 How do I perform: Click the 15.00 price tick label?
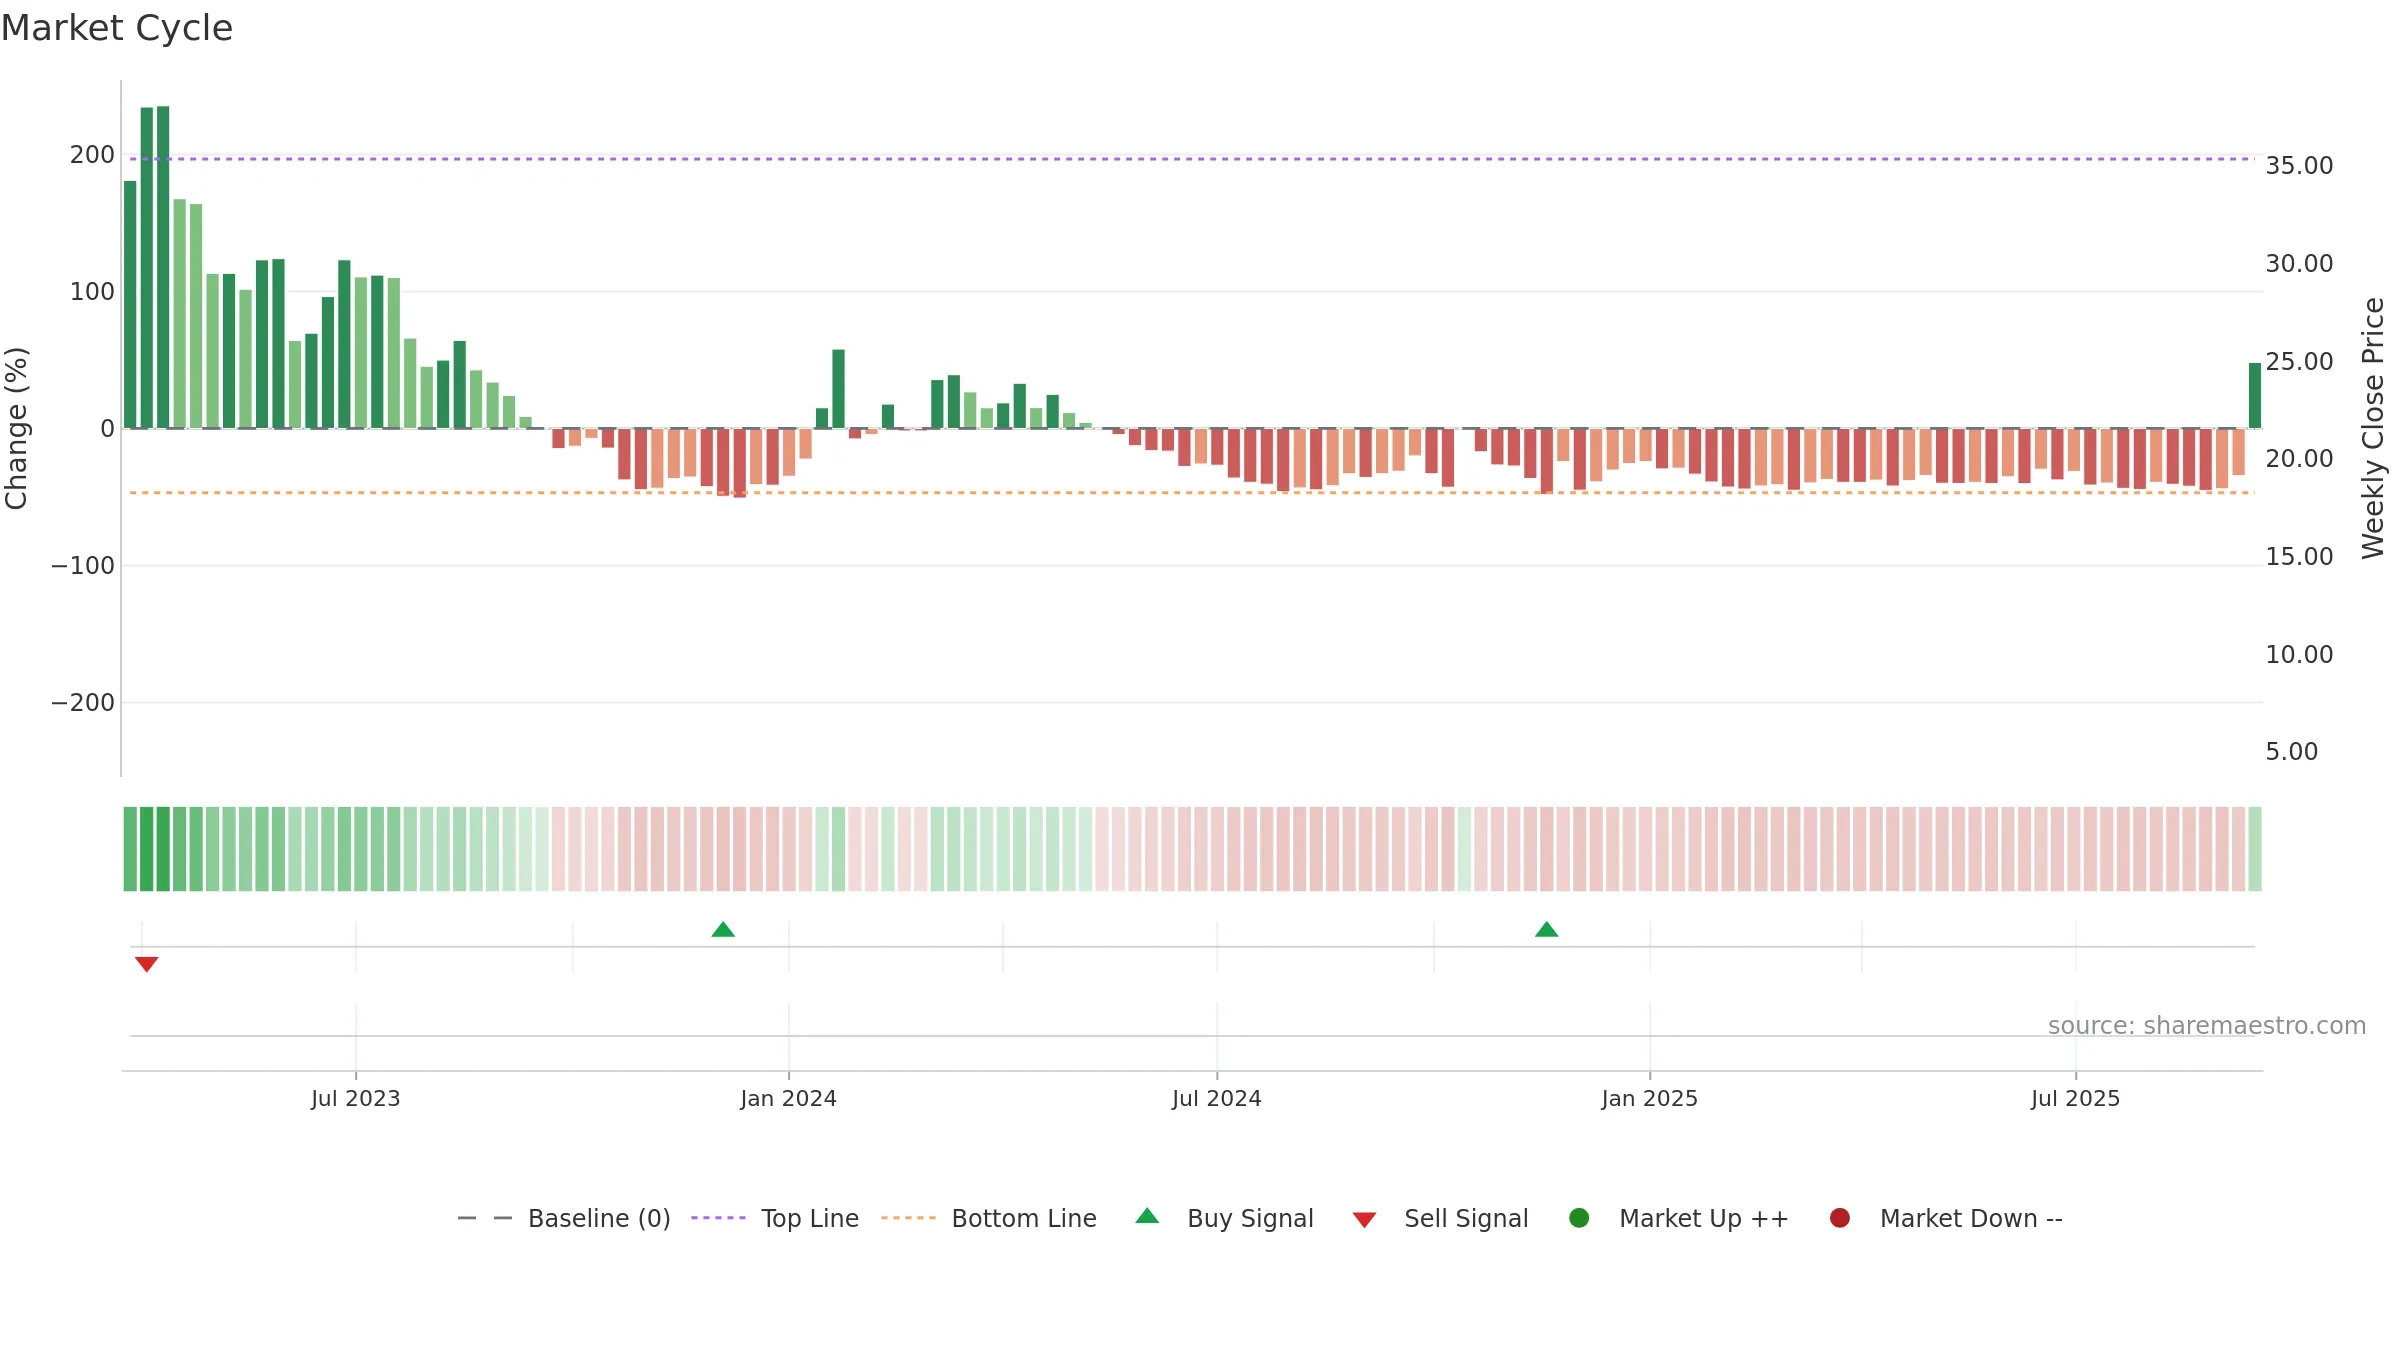click(x=2299, y=557)
